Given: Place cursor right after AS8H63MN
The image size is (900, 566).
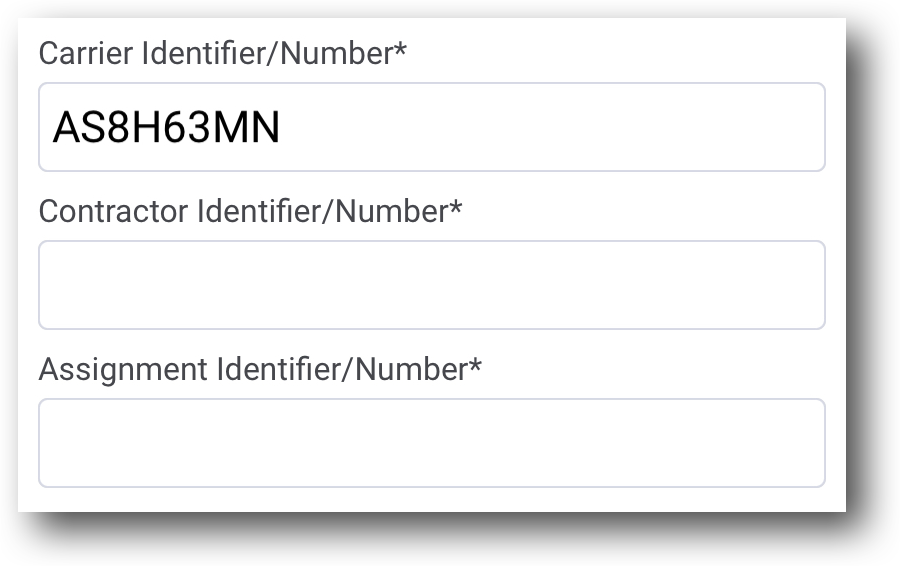Looking at the screenshot, I should point(283,128).
